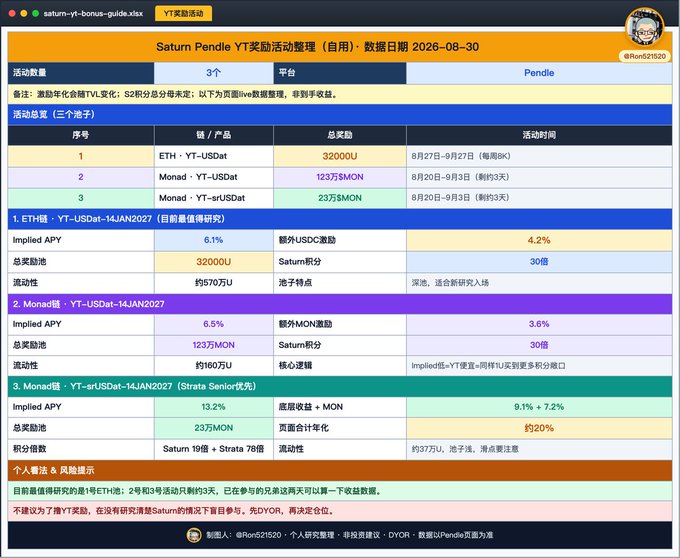The image size is (680, 558).
Task: Select the 序号 column header
Action: [x=81, y=135]
